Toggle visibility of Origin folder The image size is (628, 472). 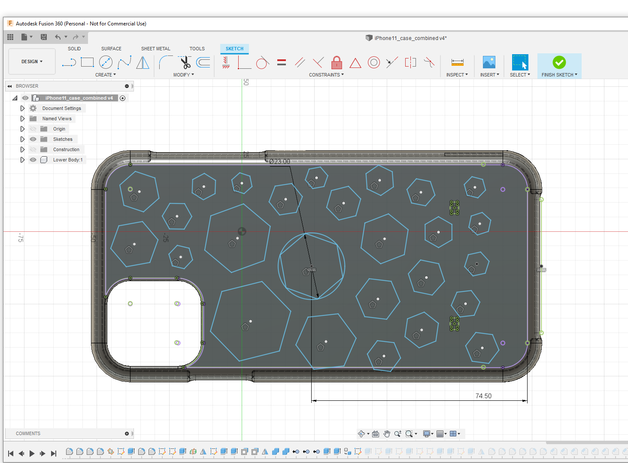(x=33, y=129)
